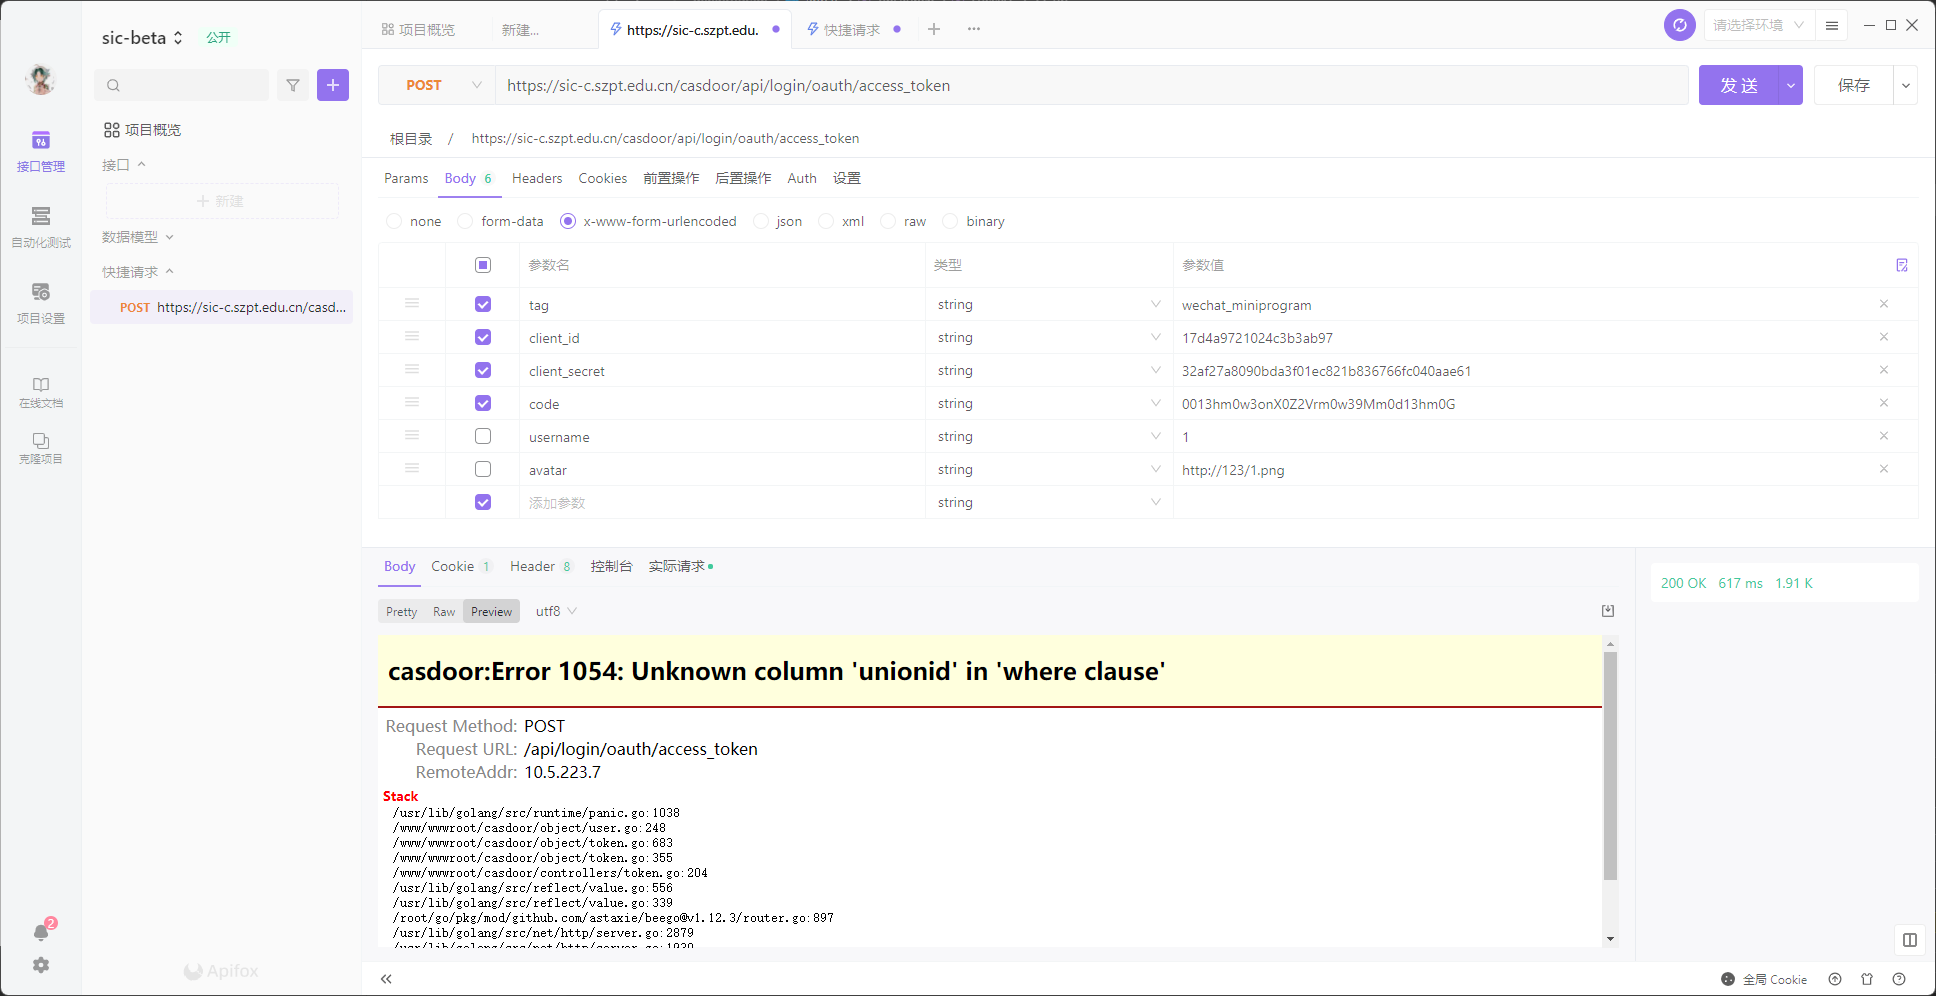Open the 保存 dropdown arrow
This screenshot has height=996, width=1936.
click(x=1906, y=85)
